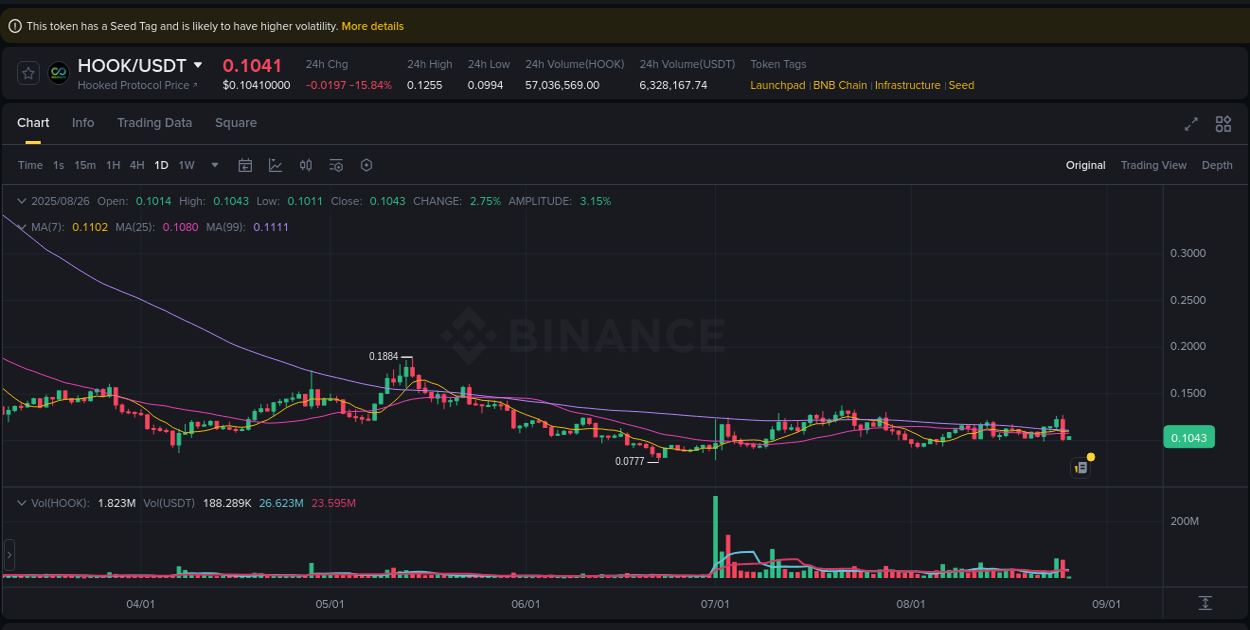
Task: Open the chart layout grid icon
Action: (x=1223, y=124)
